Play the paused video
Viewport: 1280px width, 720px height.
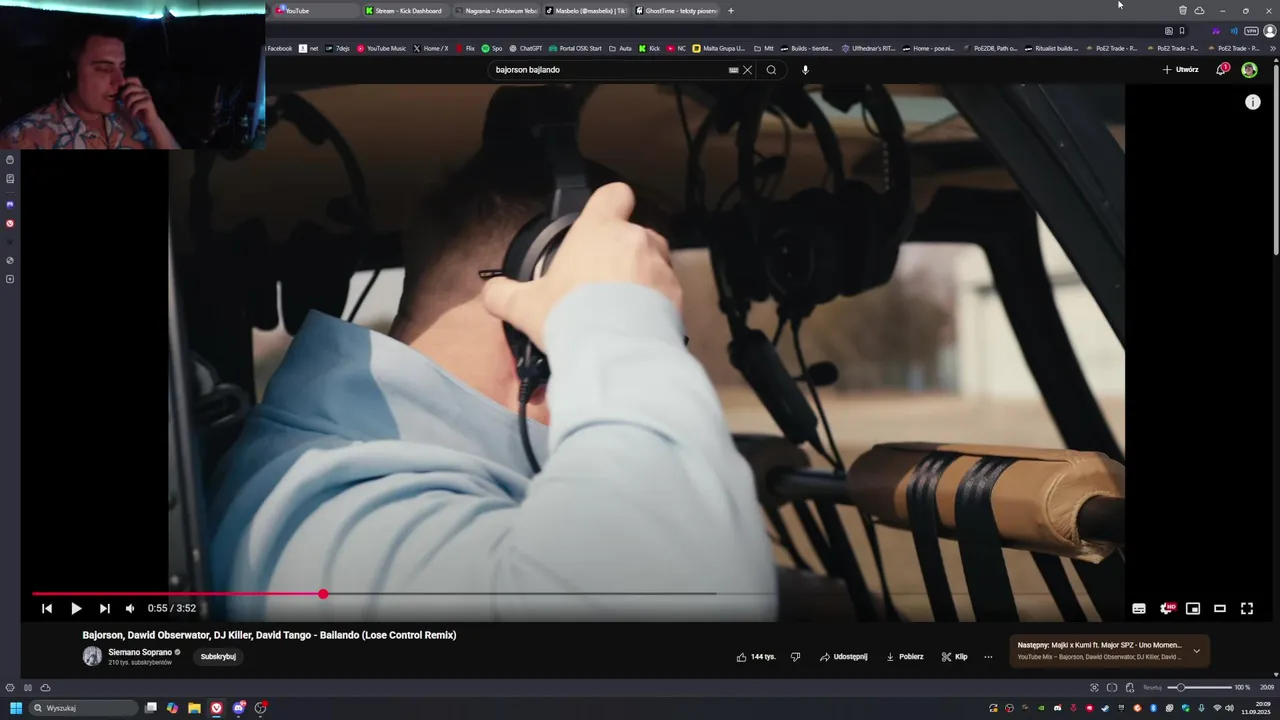(x=76, y=608)
